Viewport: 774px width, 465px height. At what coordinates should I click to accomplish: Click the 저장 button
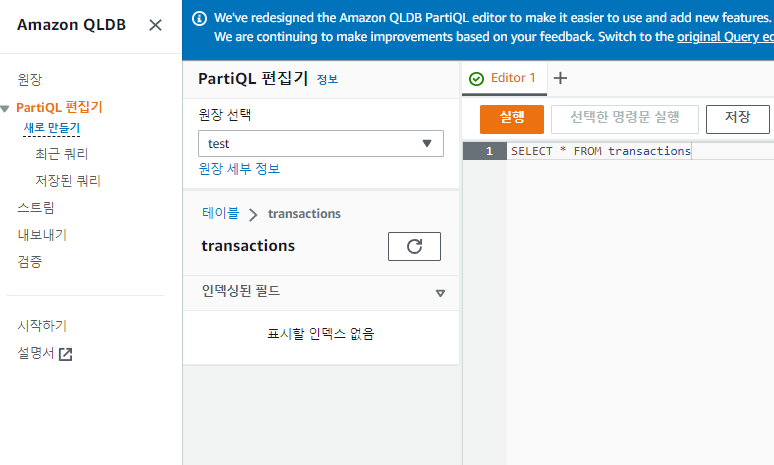tap(737, 117)
